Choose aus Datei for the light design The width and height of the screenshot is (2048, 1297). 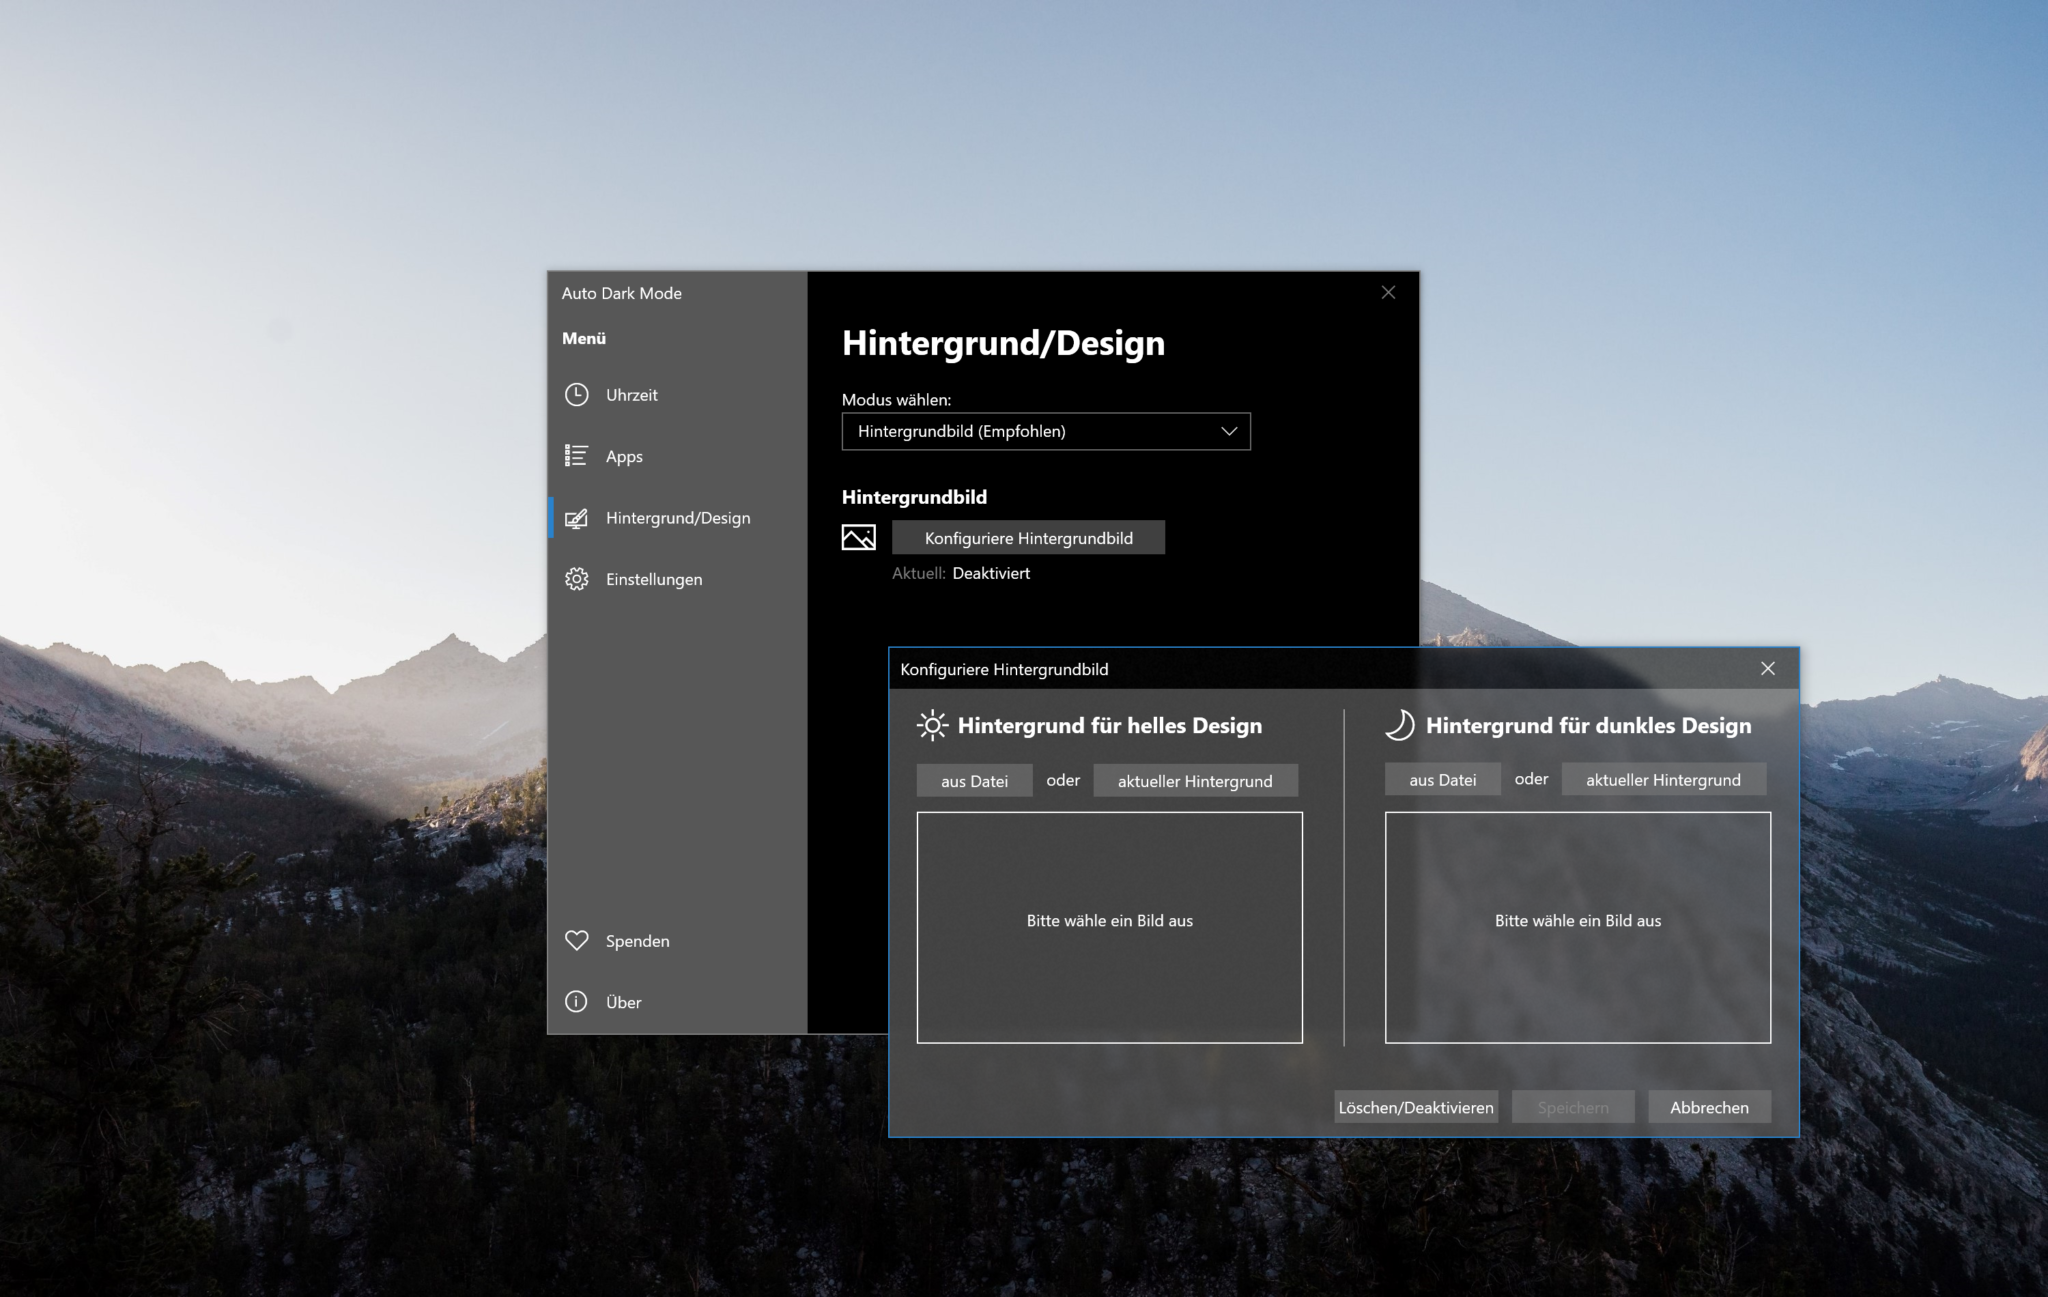974,780
